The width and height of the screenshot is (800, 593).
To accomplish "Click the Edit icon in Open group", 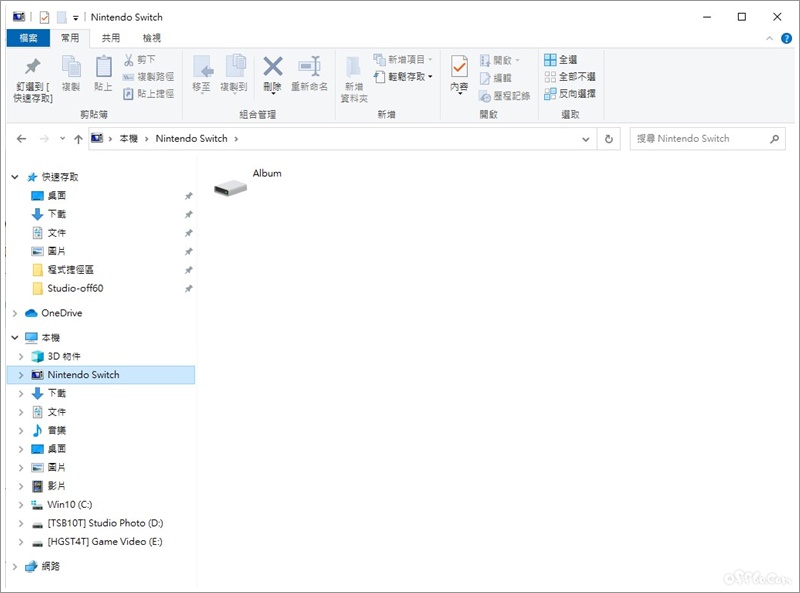I will (485, 78).
